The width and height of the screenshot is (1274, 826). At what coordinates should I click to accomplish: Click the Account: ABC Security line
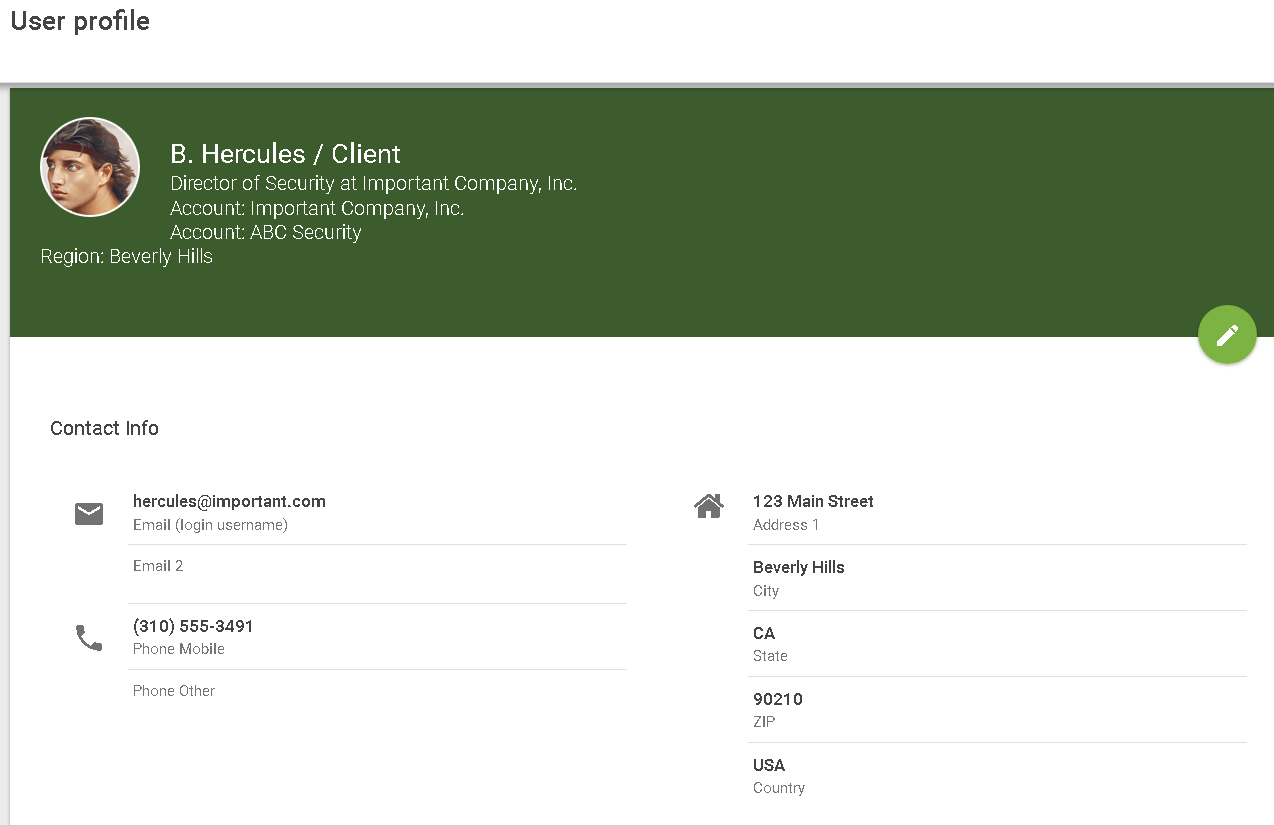click(265, 232)
